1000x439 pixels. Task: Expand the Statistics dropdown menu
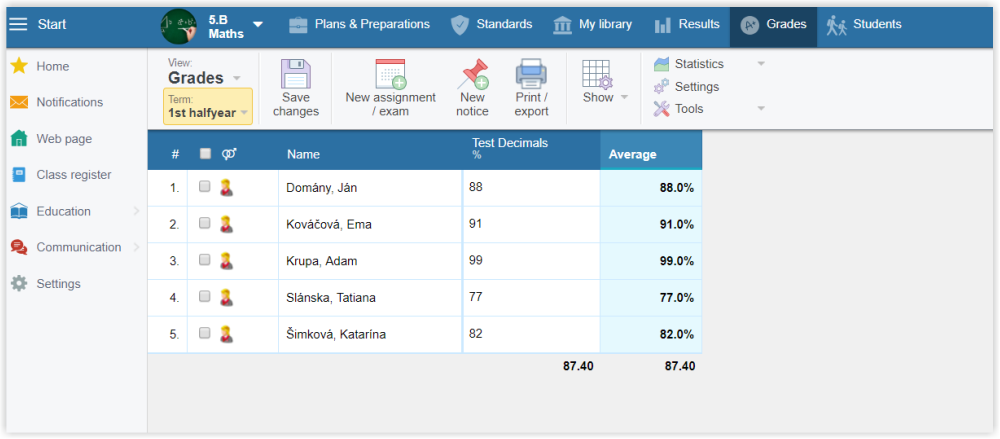[x=761, y=64]
